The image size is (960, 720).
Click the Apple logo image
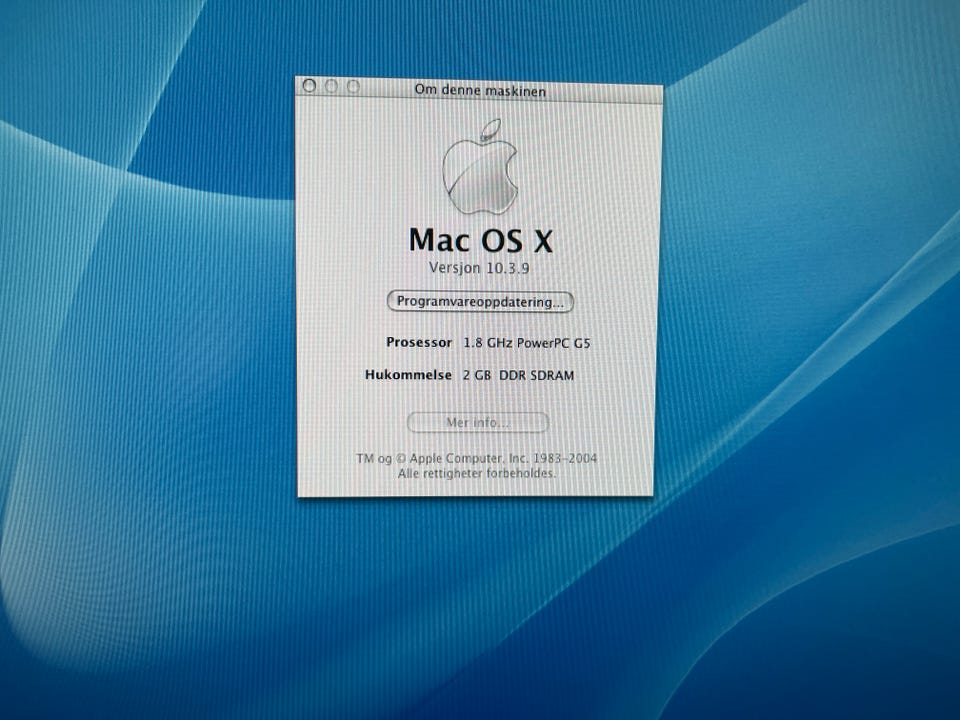pos(481,167)
